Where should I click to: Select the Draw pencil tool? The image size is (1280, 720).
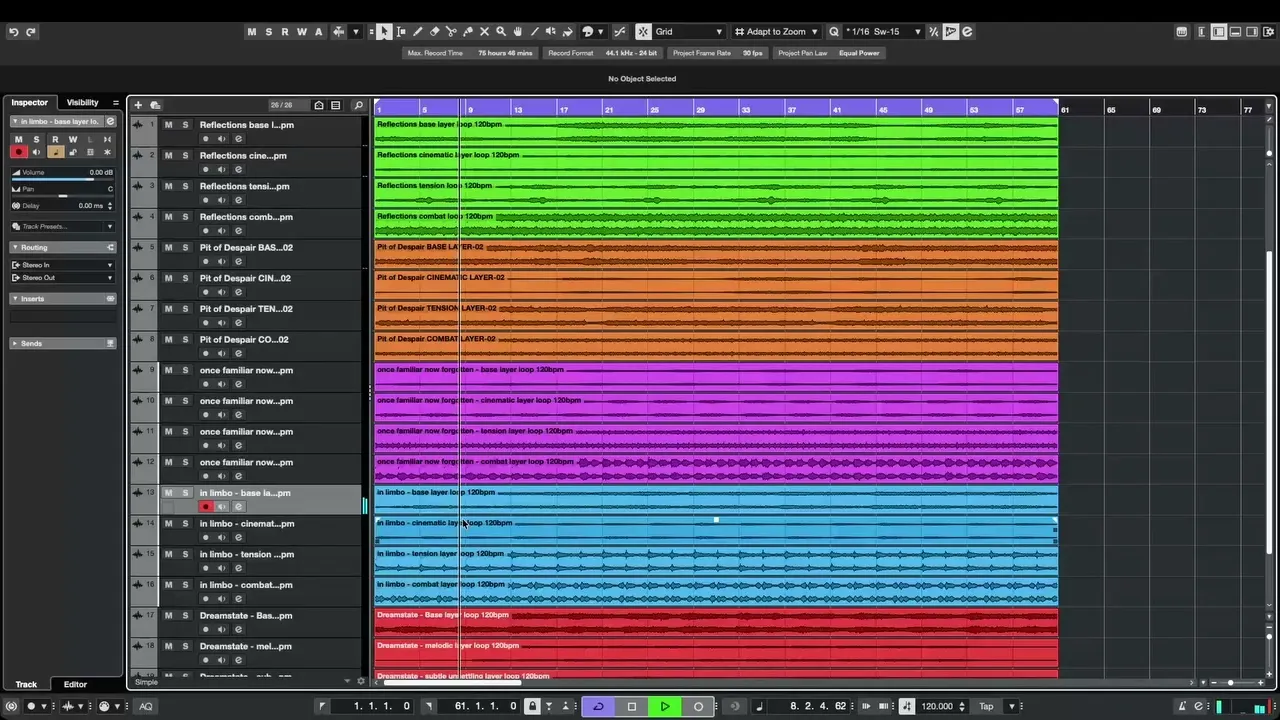418,32
